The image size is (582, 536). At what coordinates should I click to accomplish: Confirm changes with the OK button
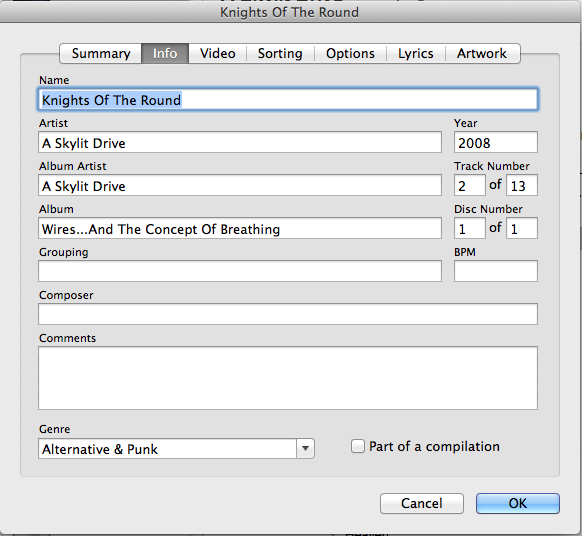(518, 503)
